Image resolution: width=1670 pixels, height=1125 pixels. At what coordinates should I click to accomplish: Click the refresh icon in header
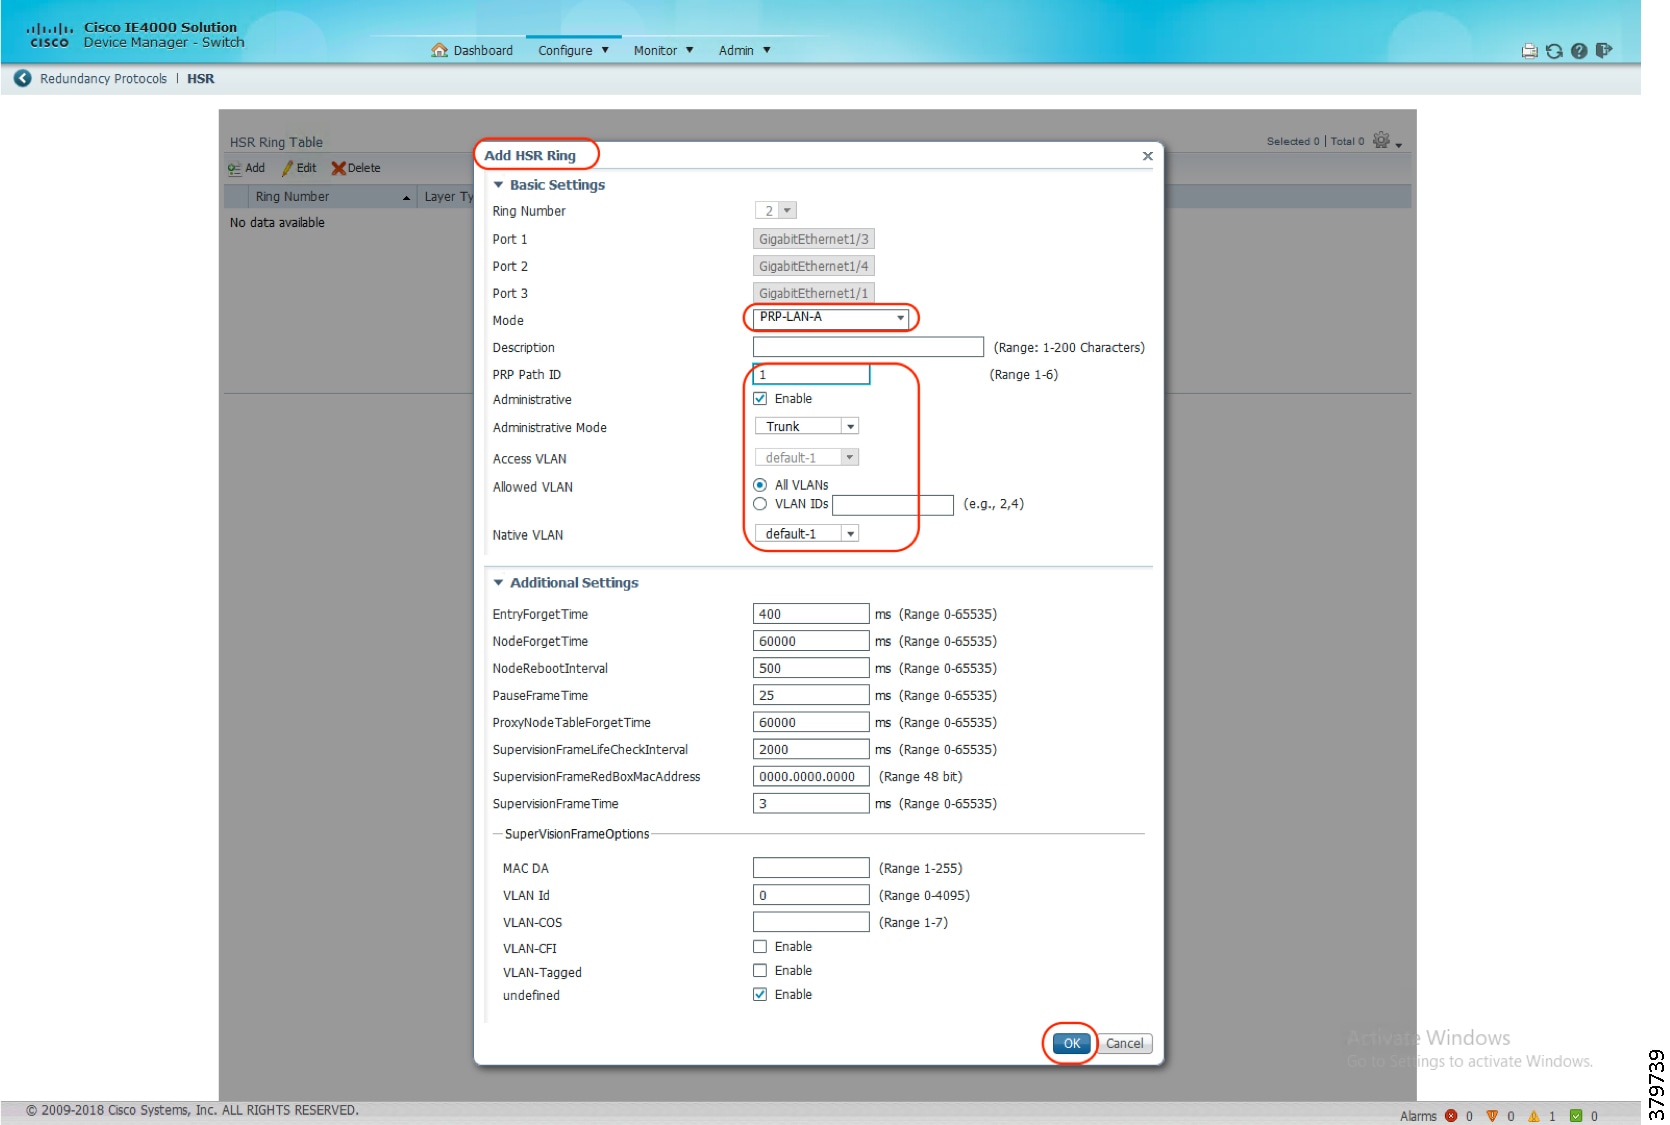(1554, 51)
